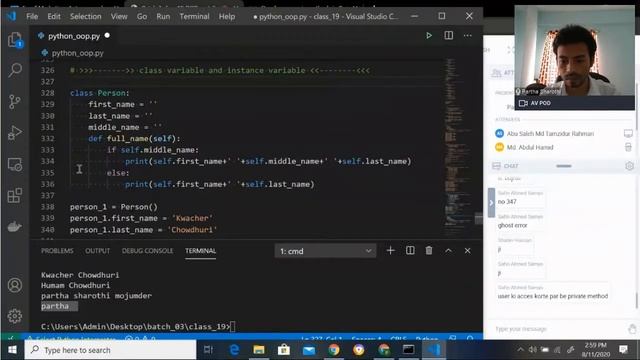Open the View menu
This screenshot has height=360, width=640.
[x=119, y=16]
